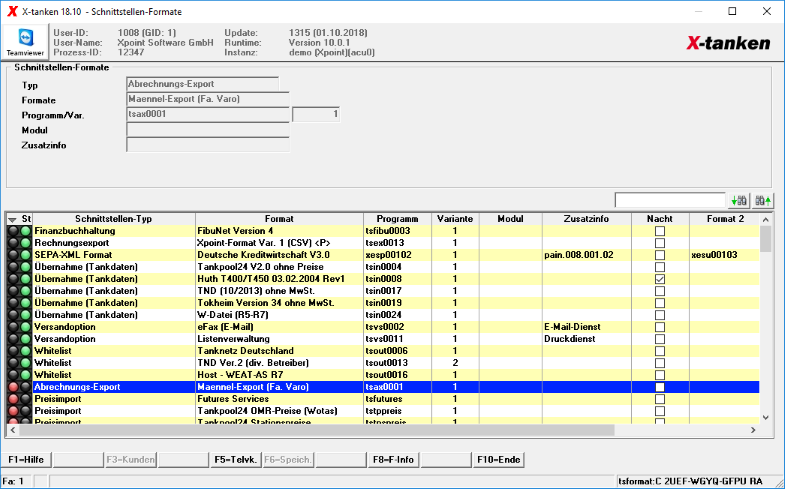Image resolution: width=785 pixels, height=489 pixels.
Task: Click the St column header
Action: tap(26, 219)
